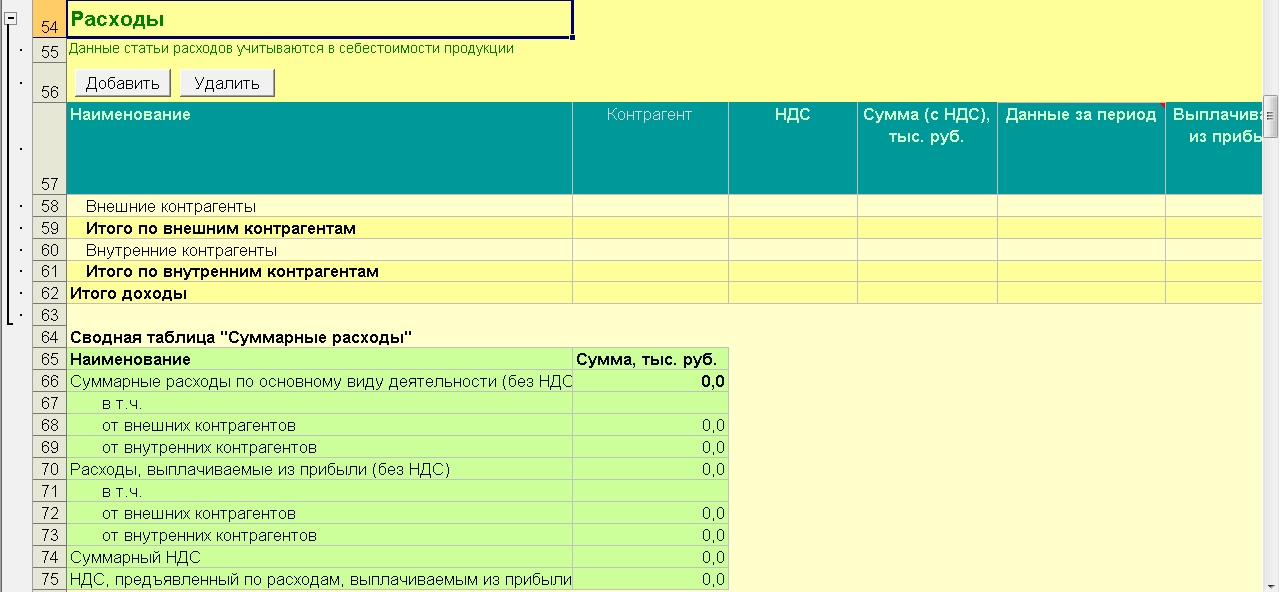Image resolution: width=1280 pixels, height=592 pixels.
Task: Select the Расходы title cell
Action: [x=319, y=19]
